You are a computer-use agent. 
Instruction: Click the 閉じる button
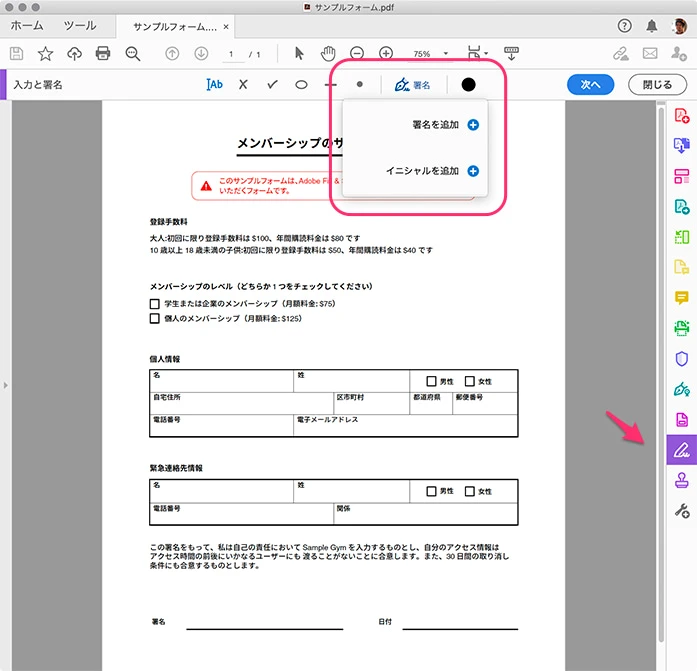coord(657,85)
